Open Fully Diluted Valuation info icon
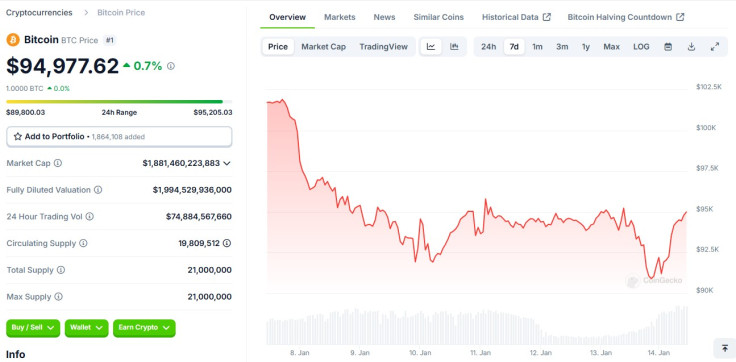This screenshot has width=736, height=362. 98,190
